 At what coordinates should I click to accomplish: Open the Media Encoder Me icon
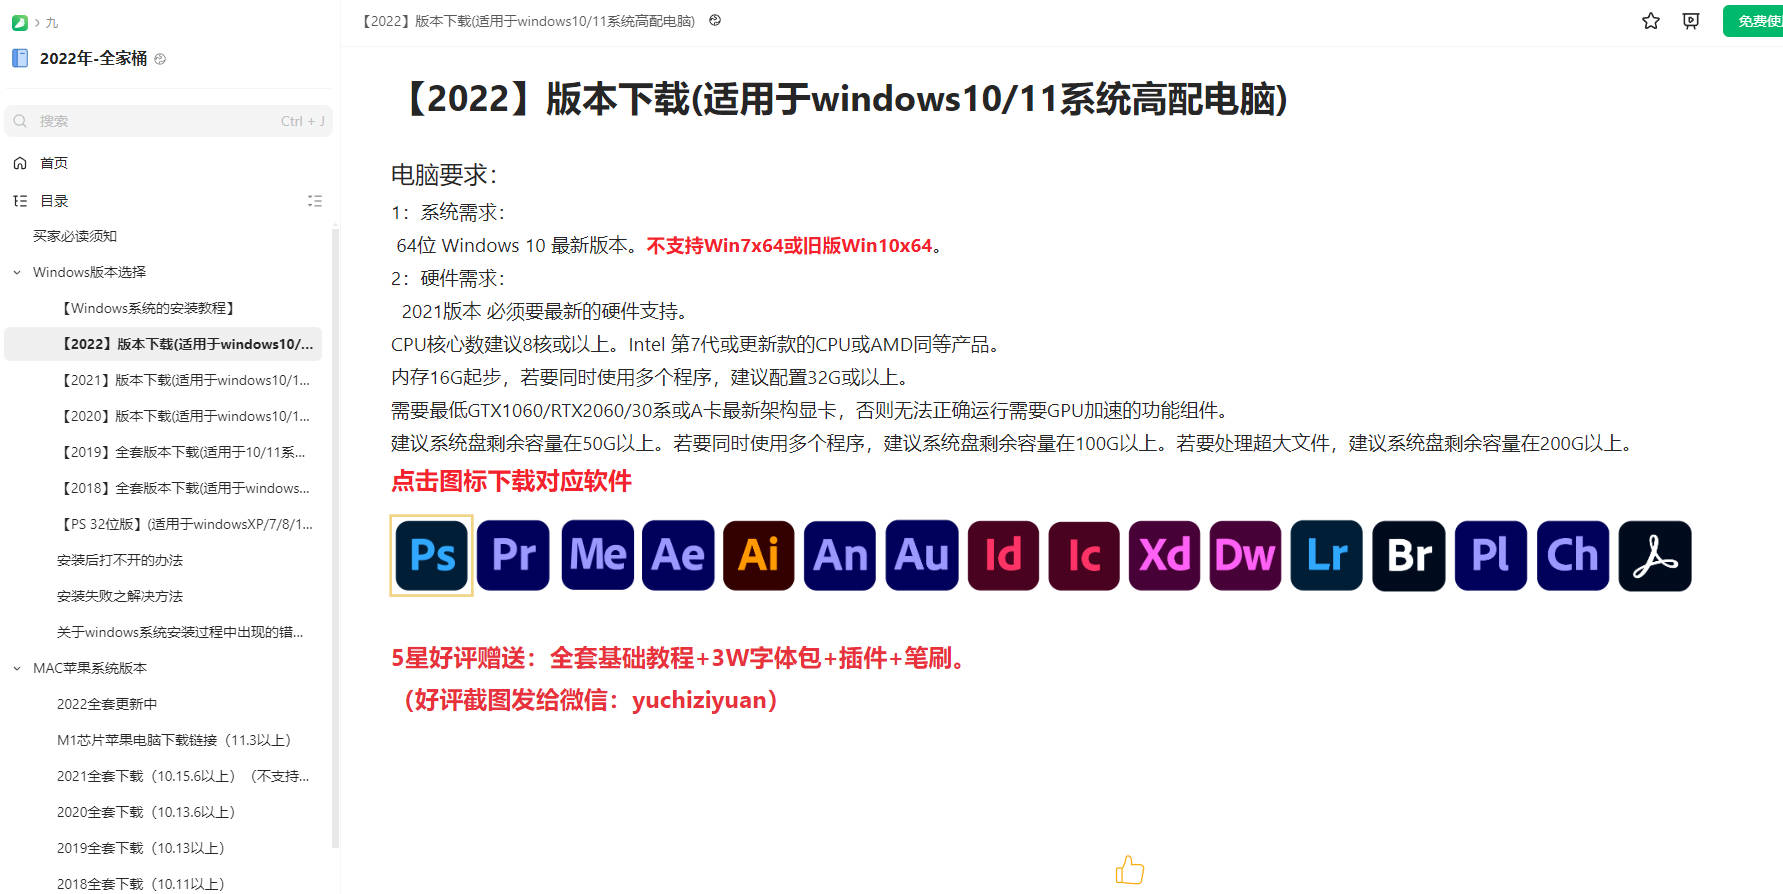[597, 556]
